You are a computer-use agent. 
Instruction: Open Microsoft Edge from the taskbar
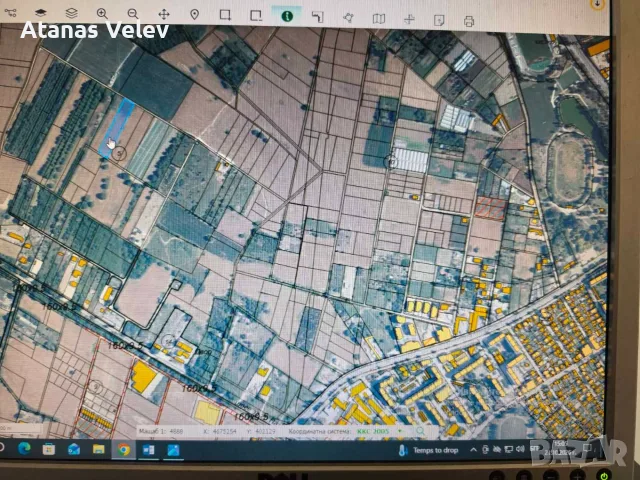pyautogui.click(x=24, y=449)
